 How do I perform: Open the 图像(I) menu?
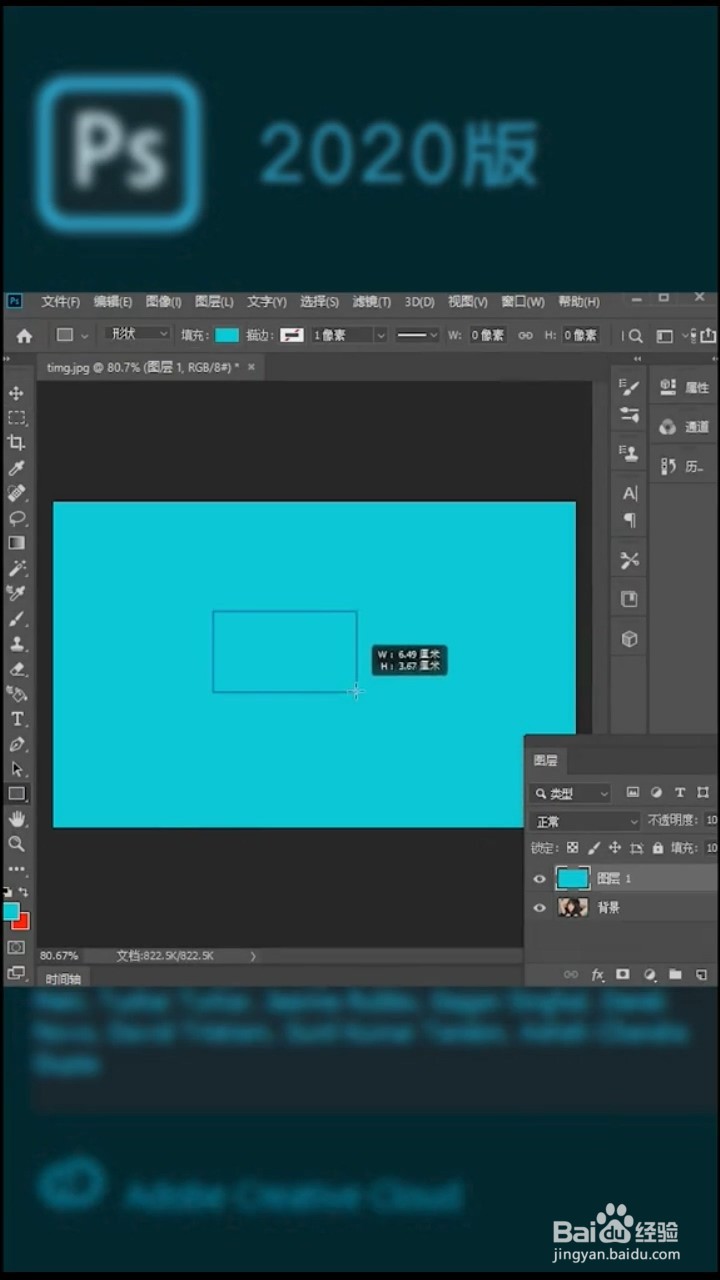(164, 302)
